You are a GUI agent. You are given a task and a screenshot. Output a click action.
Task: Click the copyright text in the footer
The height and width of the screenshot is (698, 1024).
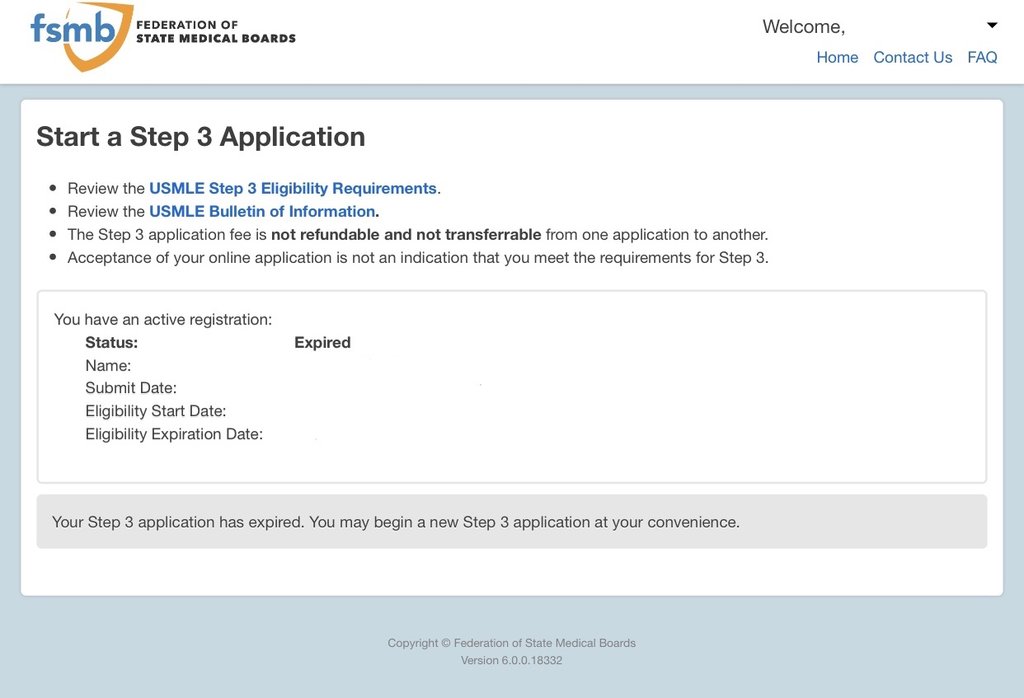(x=511, y=643)
